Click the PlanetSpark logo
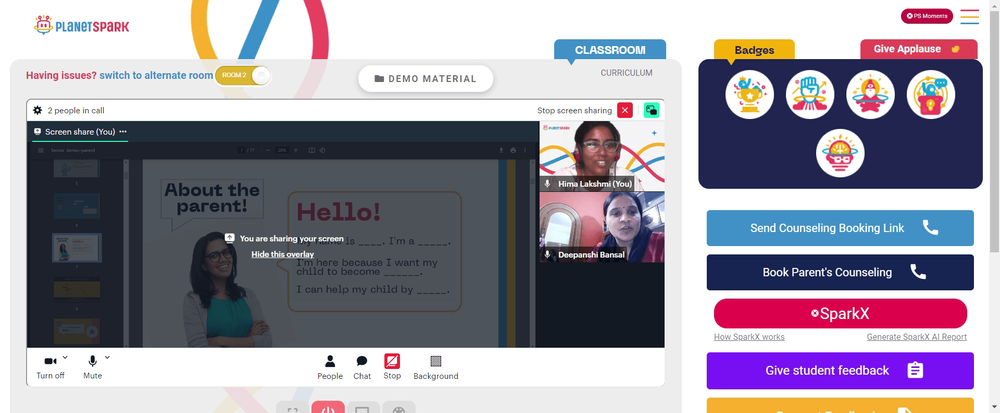The height and width of the screenshot is (413, 1000). pos(81,25)
